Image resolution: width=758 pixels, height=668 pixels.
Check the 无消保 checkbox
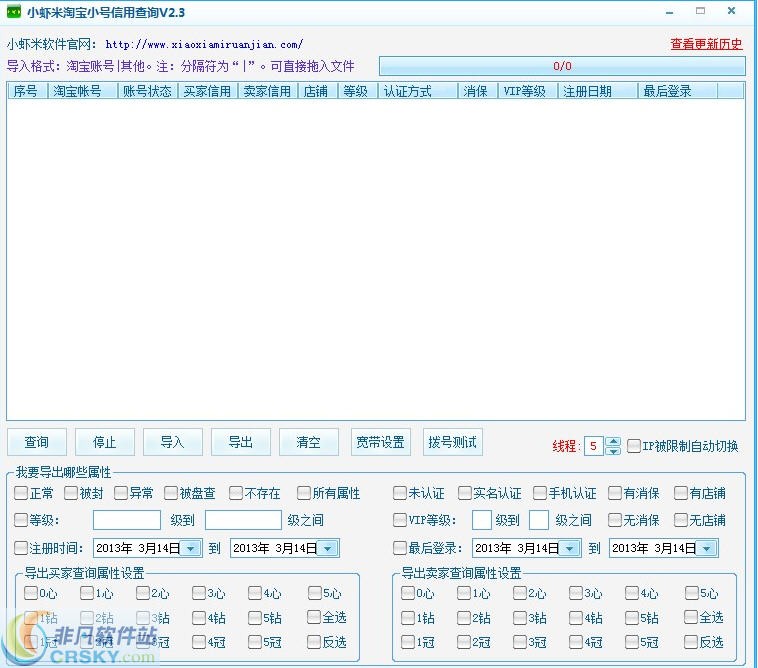[x=615, y=520]
